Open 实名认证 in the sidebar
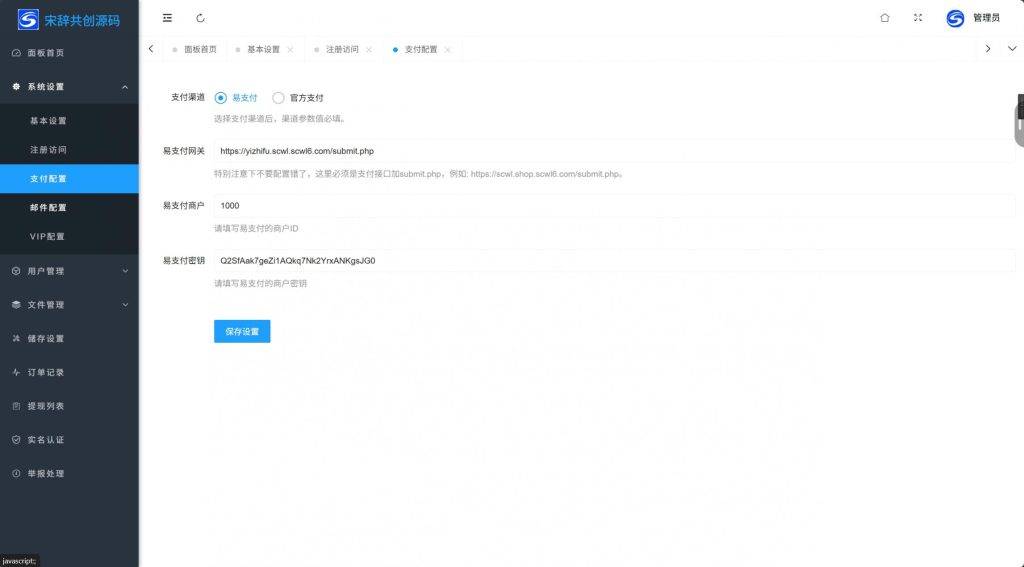Image resolution: width=1024 pixels, height=567 pixels. coord(69,440)
